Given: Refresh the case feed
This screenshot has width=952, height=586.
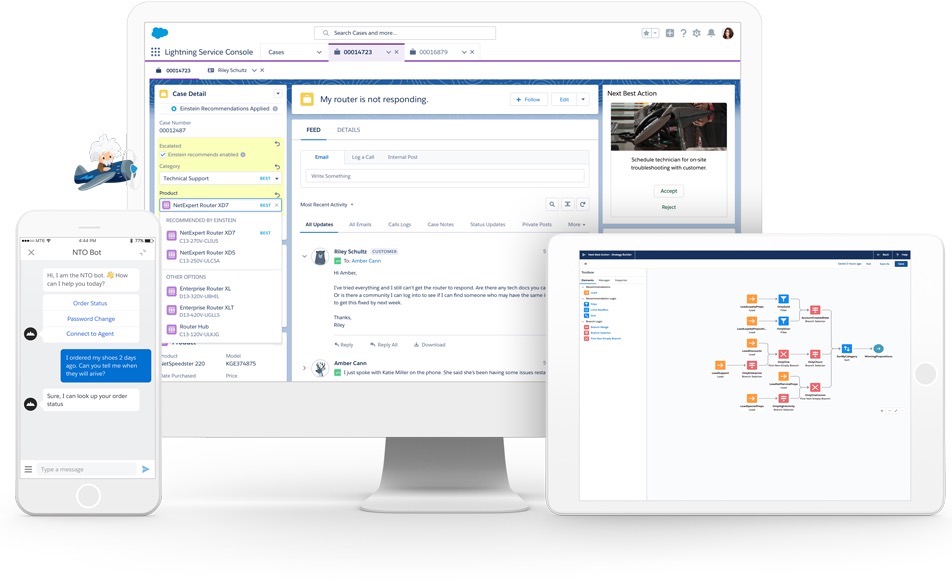Looking at the screenshot, I should pos(583,205).
